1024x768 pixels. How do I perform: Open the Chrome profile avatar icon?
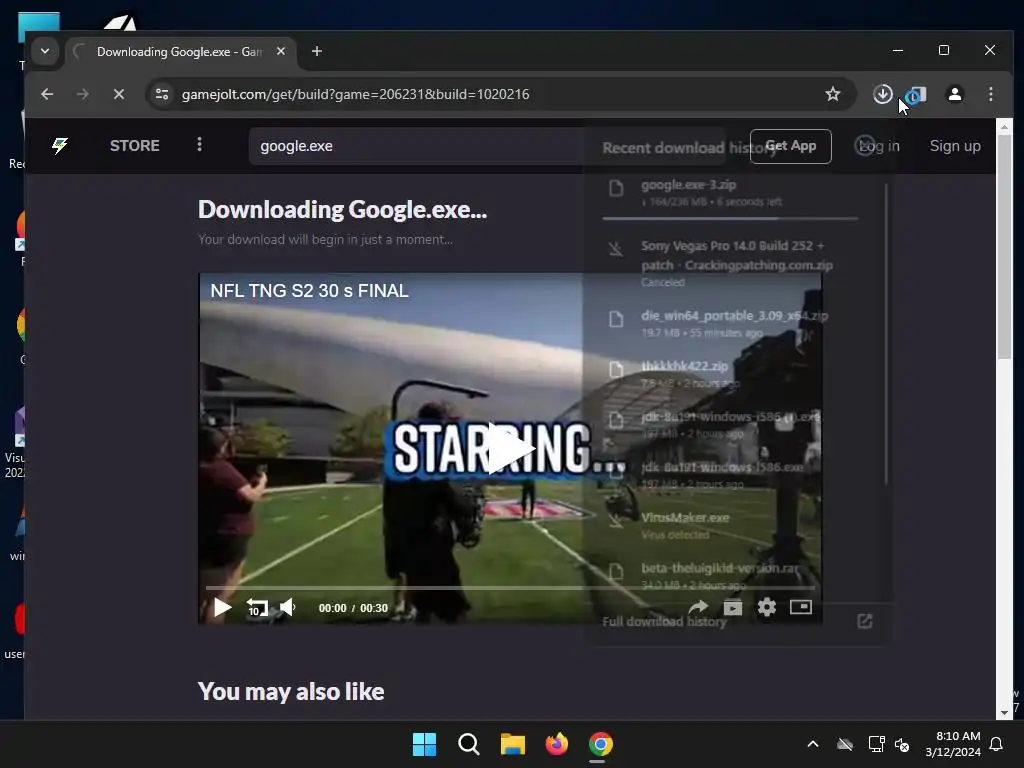pyautogui.click(x=955, y=94)
